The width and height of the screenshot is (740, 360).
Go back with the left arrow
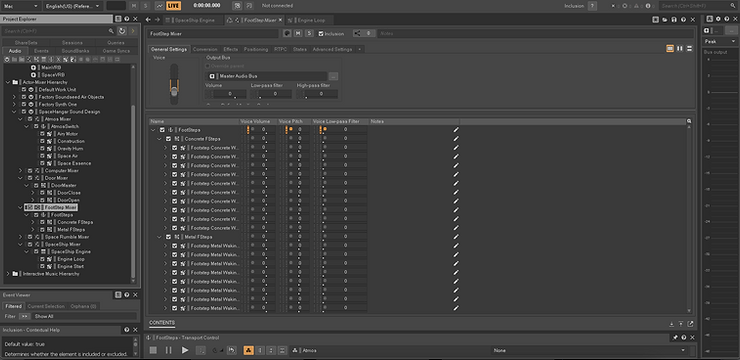pyautogui.click(x=148, y=20)
